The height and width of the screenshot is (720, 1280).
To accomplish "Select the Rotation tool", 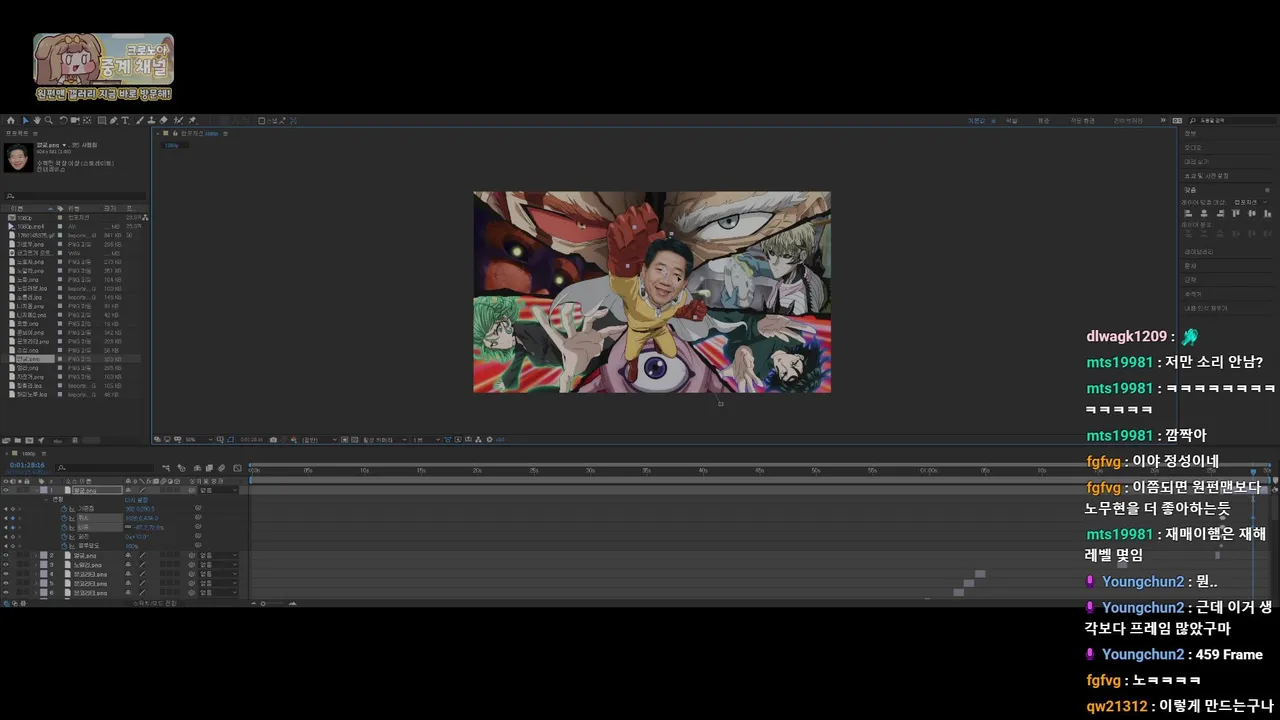I will pyautogui.click(x=63, y=120).
